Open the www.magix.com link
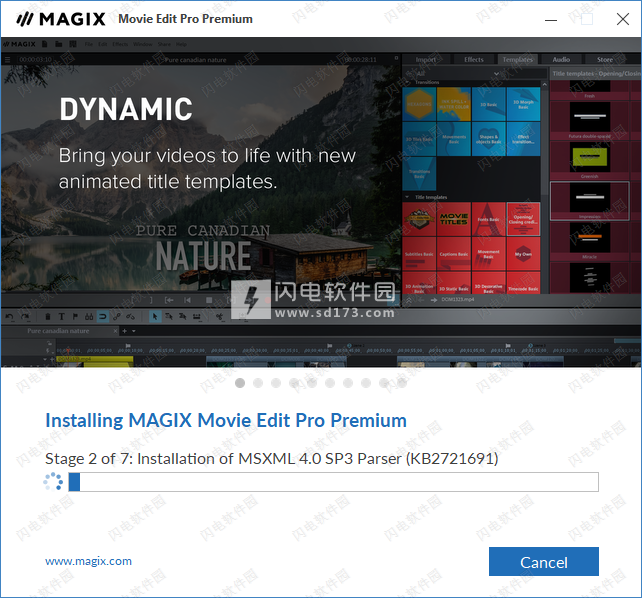642x598 pixels. point(88,561)
